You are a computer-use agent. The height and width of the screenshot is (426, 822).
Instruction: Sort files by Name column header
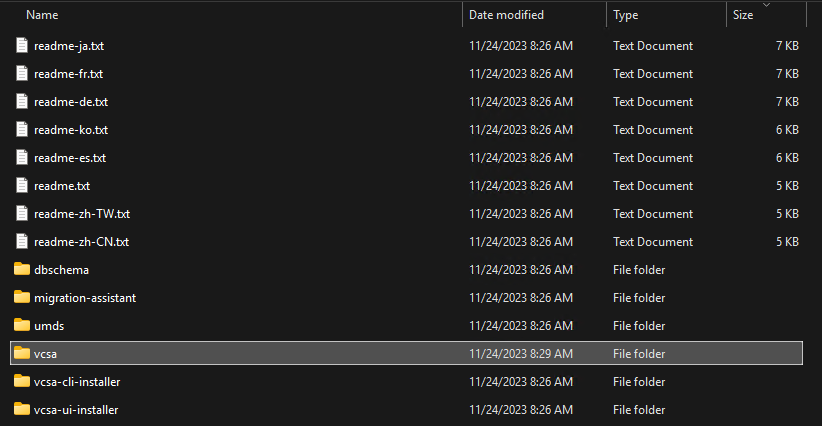click(x=42, y=15)
